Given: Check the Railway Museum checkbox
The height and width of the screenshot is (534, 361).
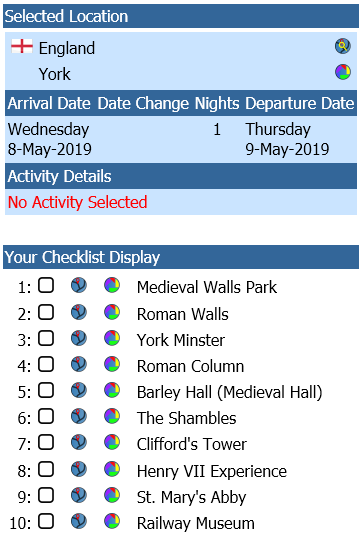Looking at the screenshot, I should pyautogui.click(x=46, y=521).
